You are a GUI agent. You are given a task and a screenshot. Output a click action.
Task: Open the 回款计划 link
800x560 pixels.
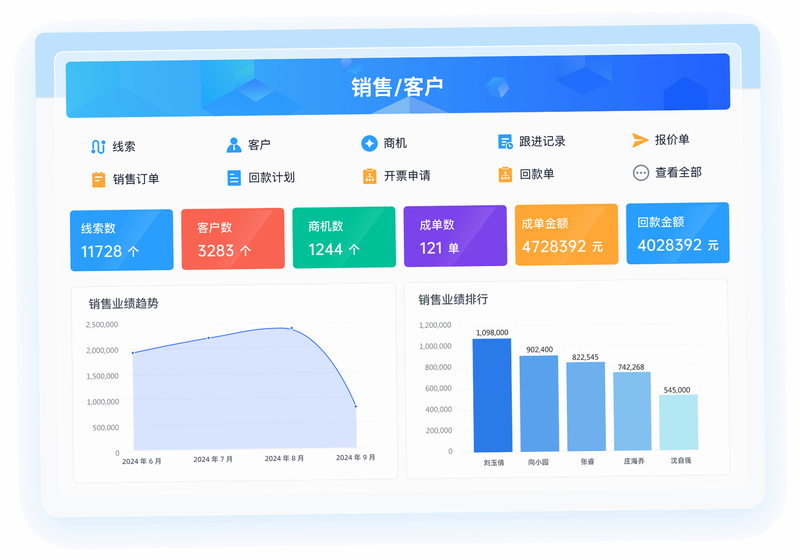271,177
